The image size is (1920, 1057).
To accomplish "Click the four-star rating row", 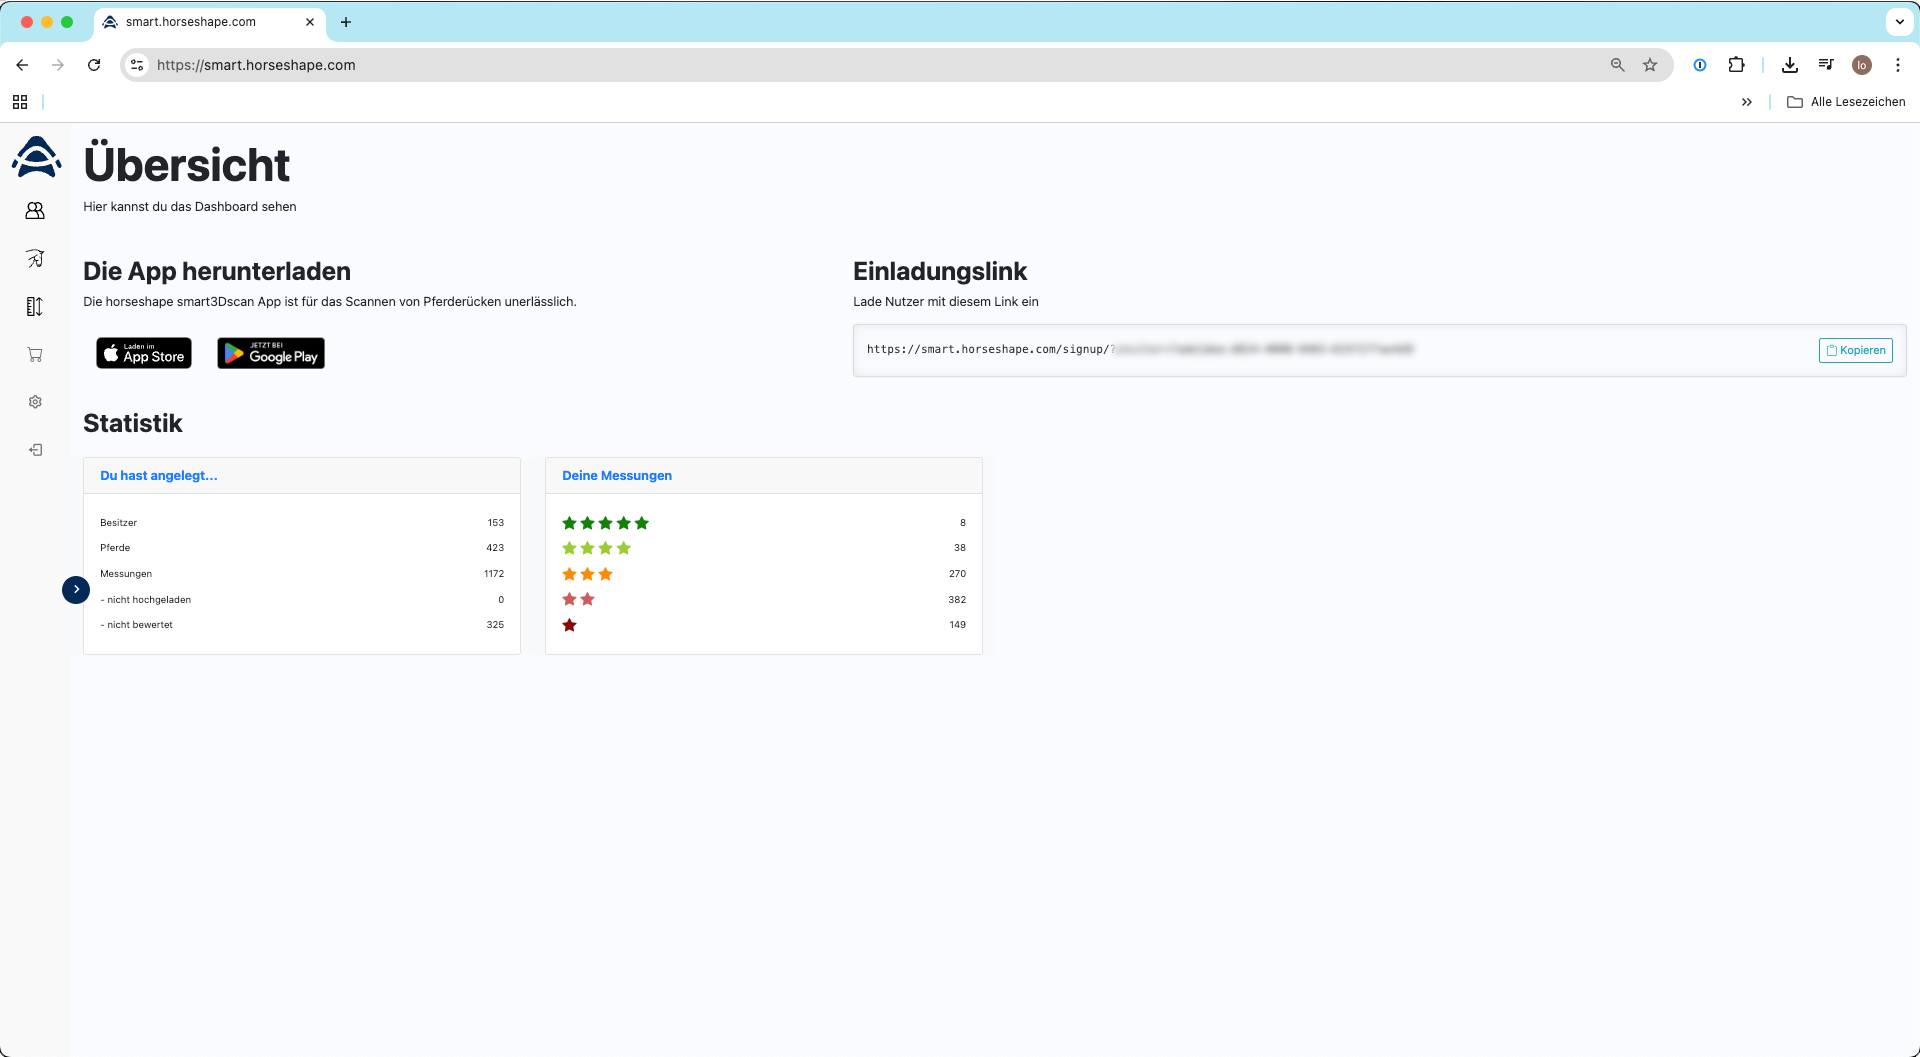I will 764,548.
